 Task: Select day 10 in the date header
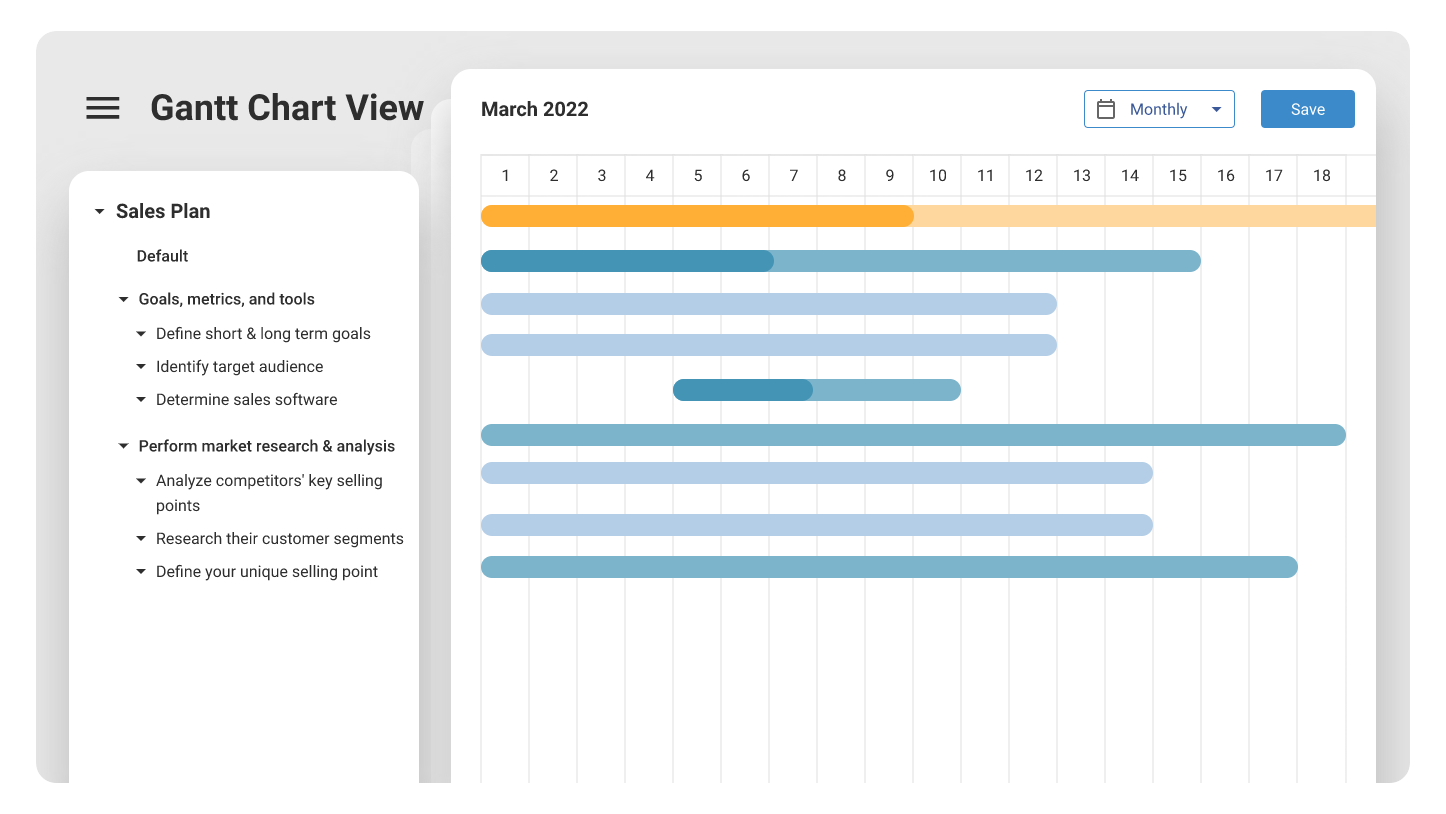click(937, 175)
